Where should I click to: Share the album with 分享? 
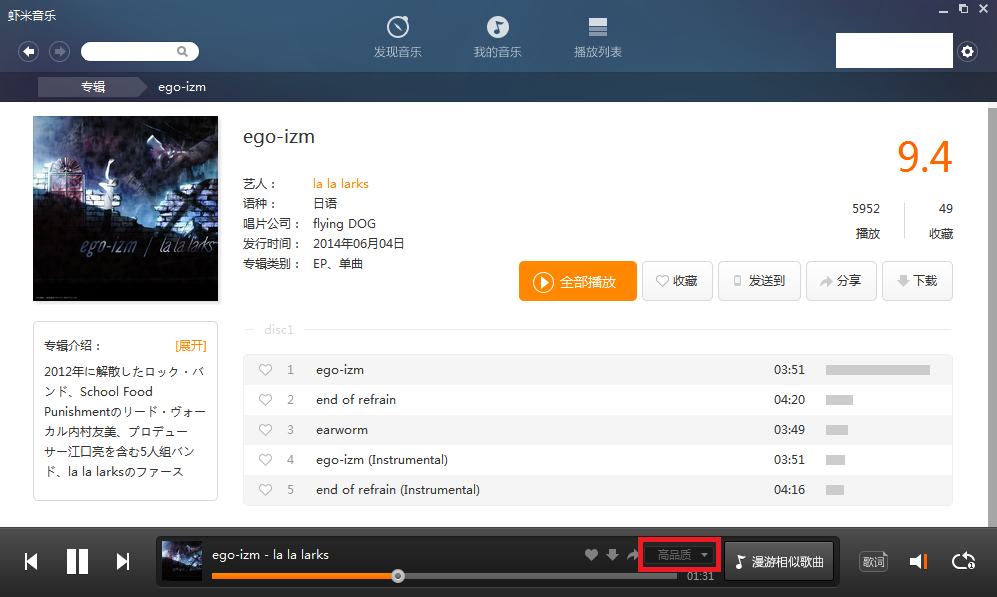tap(841, 281)
